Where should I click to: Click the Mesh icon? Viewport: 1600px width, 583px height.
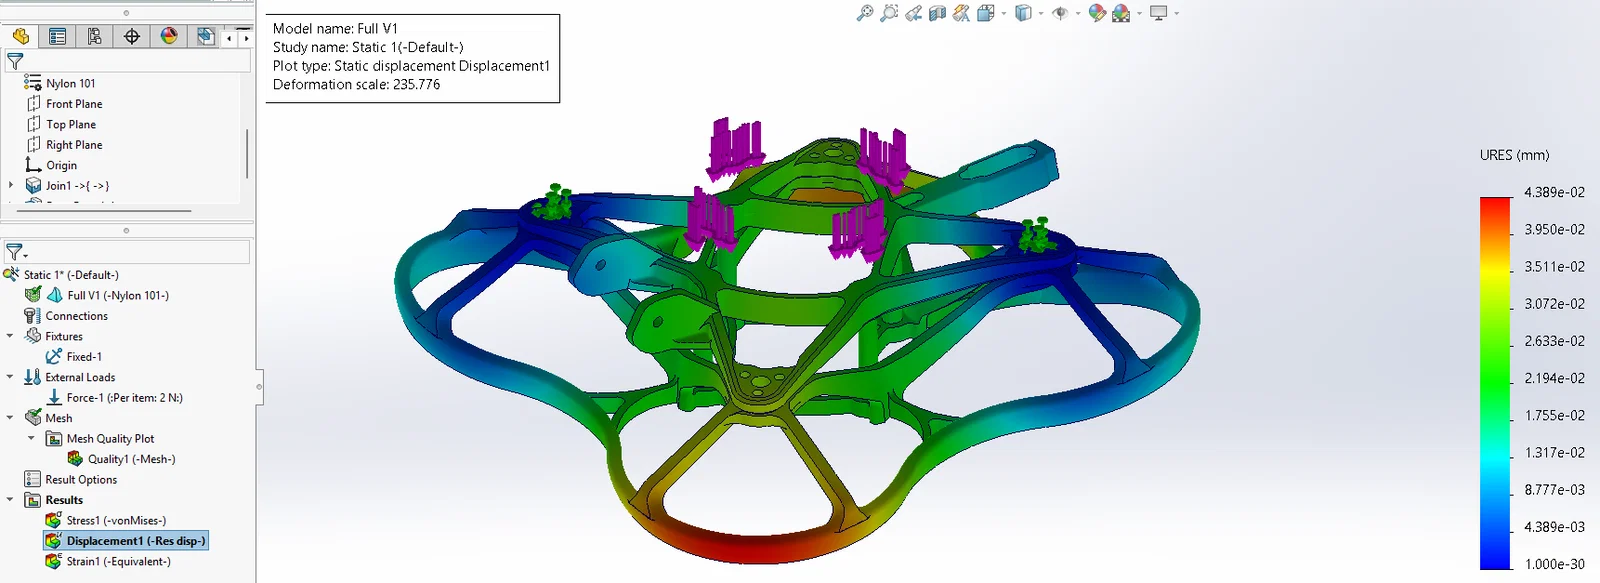pos(33,418)
